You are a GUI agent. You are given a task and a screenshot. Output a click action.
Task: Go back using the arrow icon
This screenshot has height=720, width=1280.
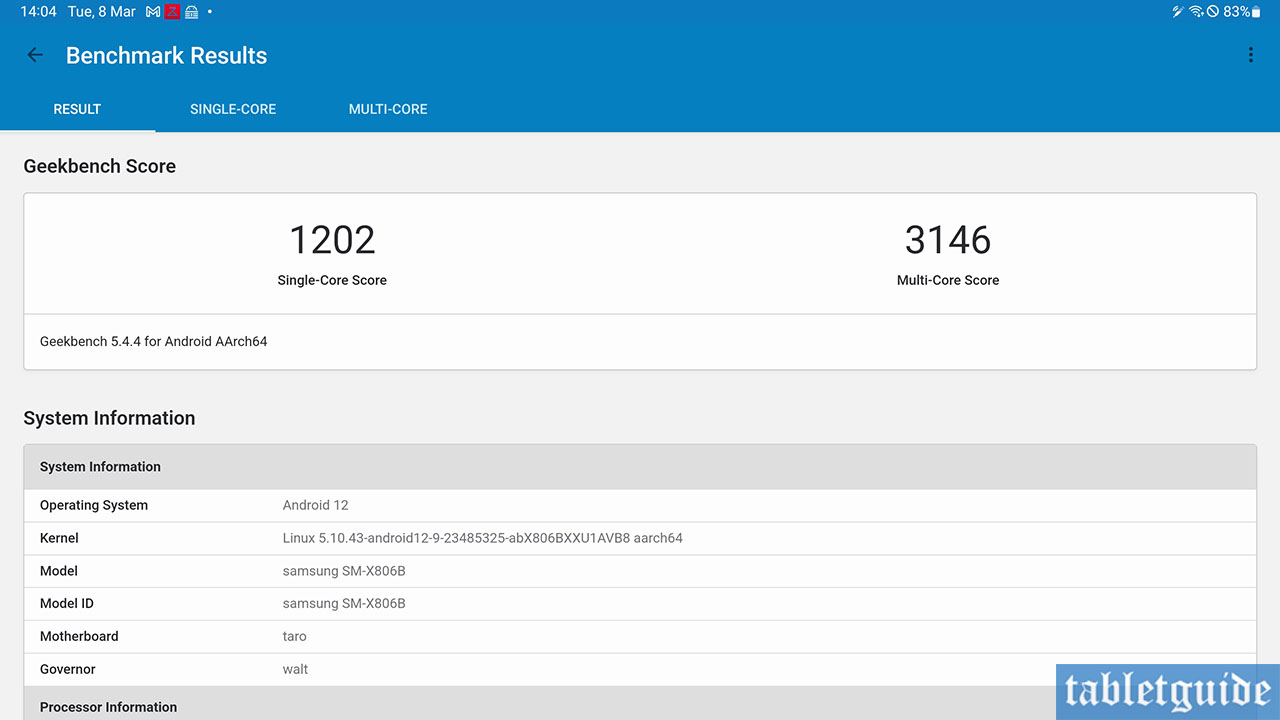tap(35, 55)
